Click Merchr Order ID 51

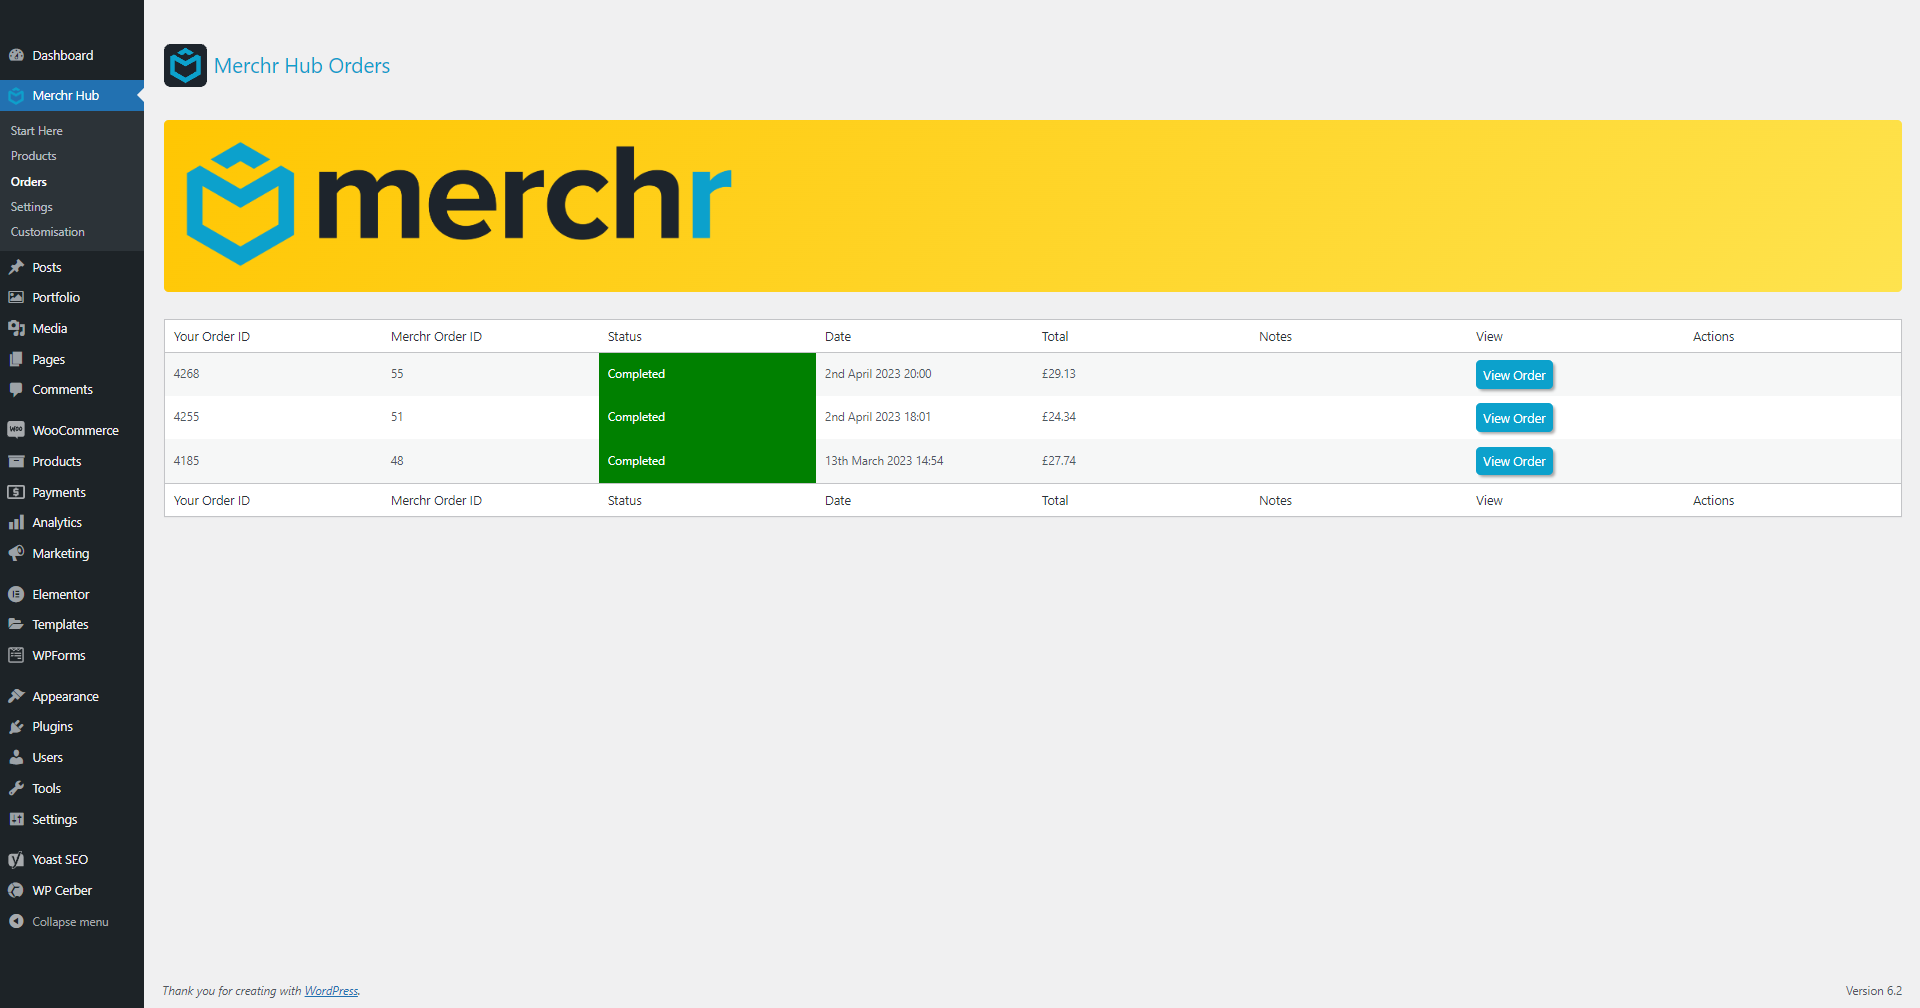[x=397, y=417]
